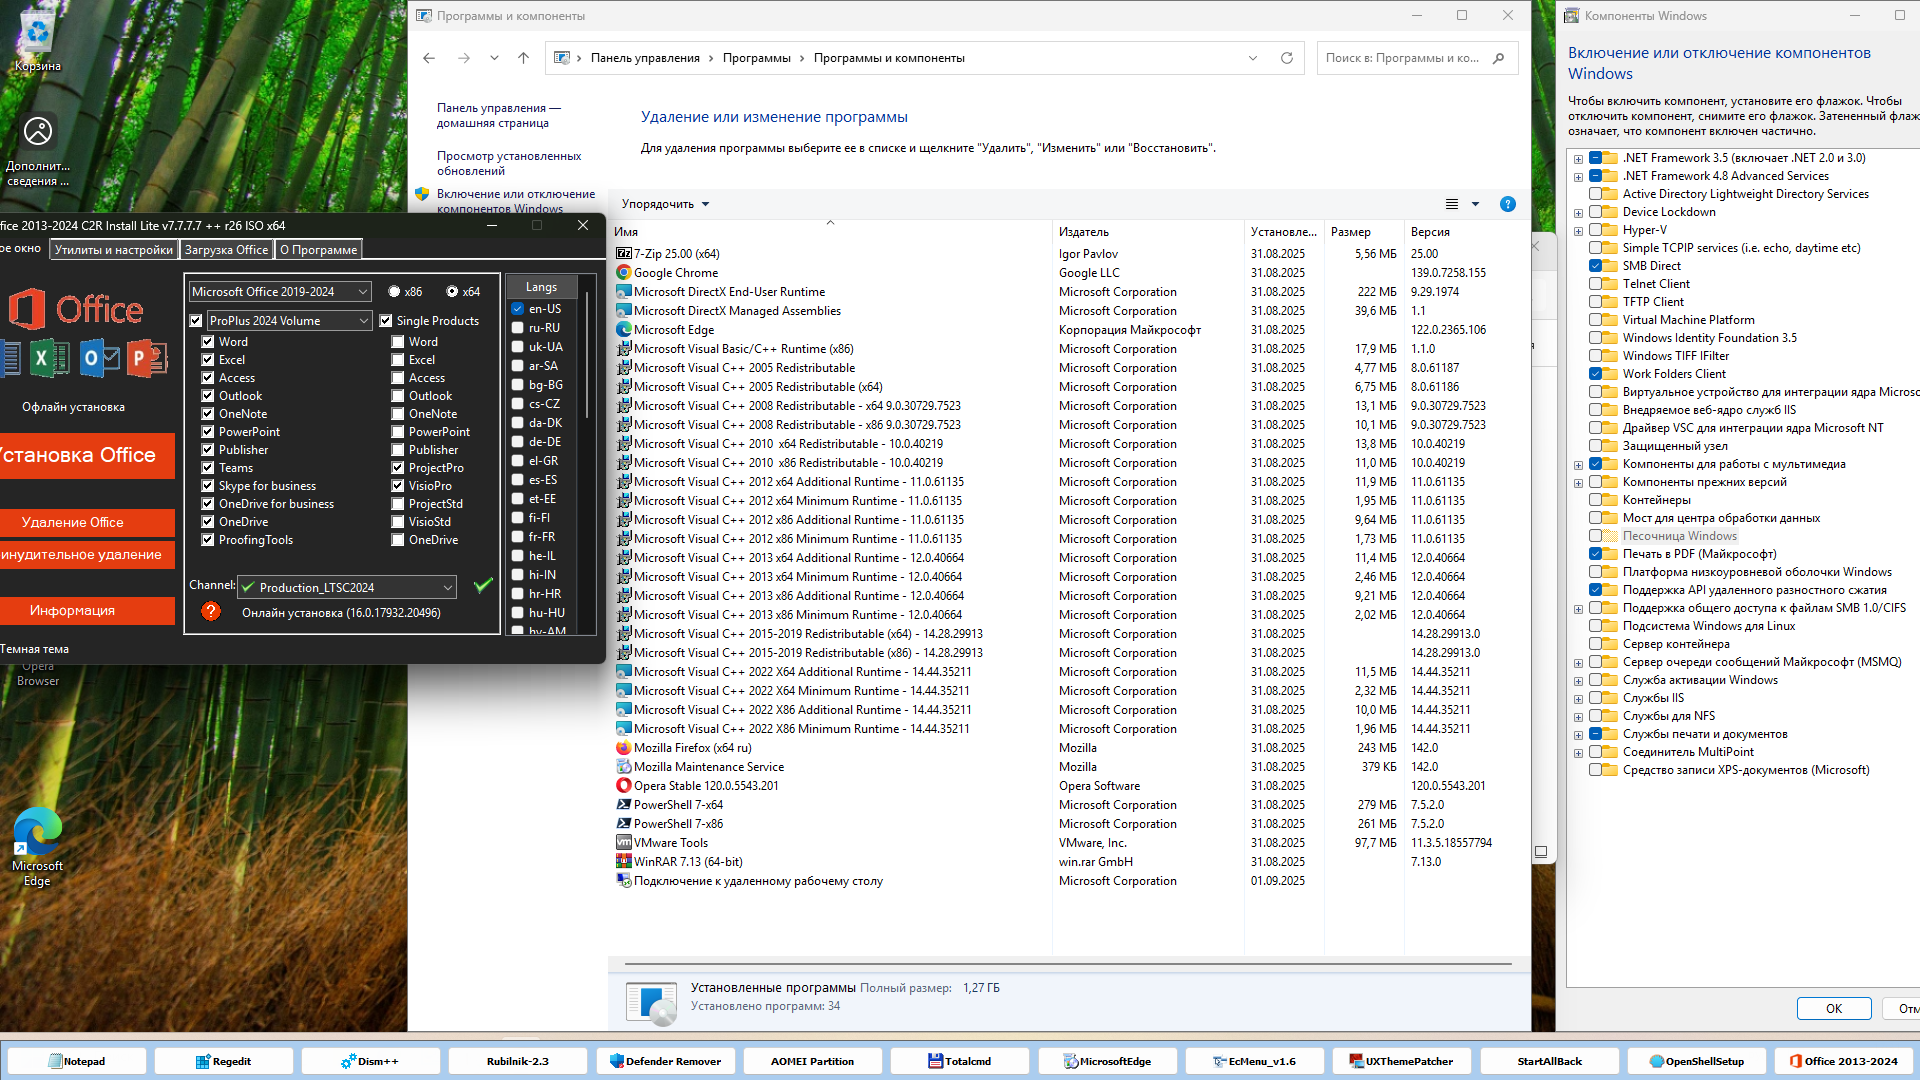Refresh the Programs and Features list
Viewport: 1920px width, 1080px height.
tap(1287, 58)
